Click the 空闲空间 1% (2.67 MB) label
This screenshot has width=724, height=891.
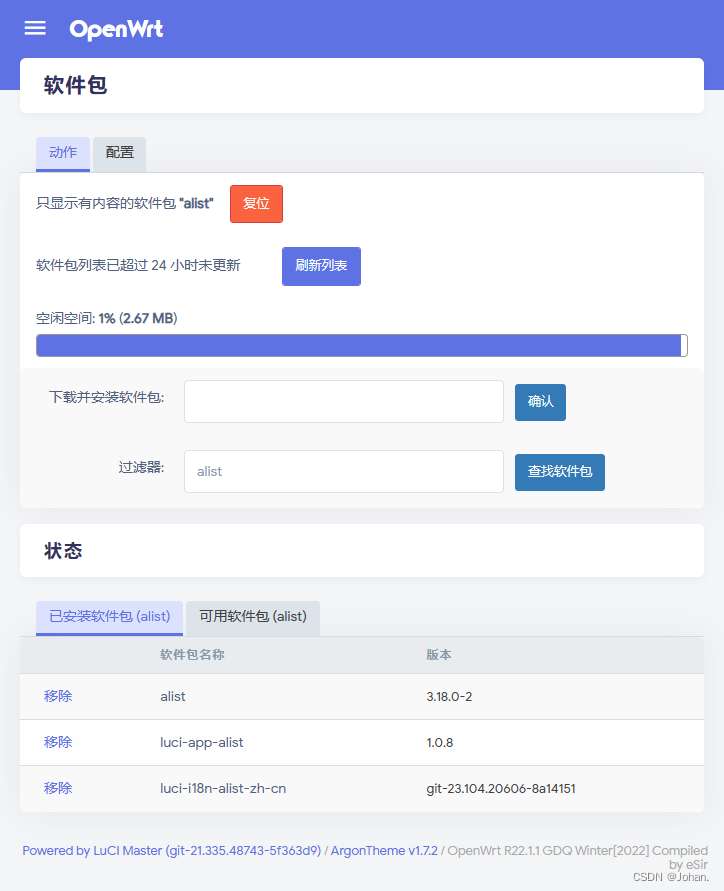pyautogui.click(x=106, y=318)
